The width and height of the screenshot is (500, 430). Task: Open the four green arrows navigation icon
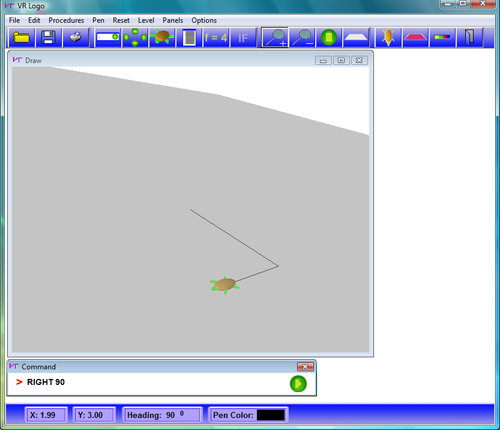(x=135, y=37)
